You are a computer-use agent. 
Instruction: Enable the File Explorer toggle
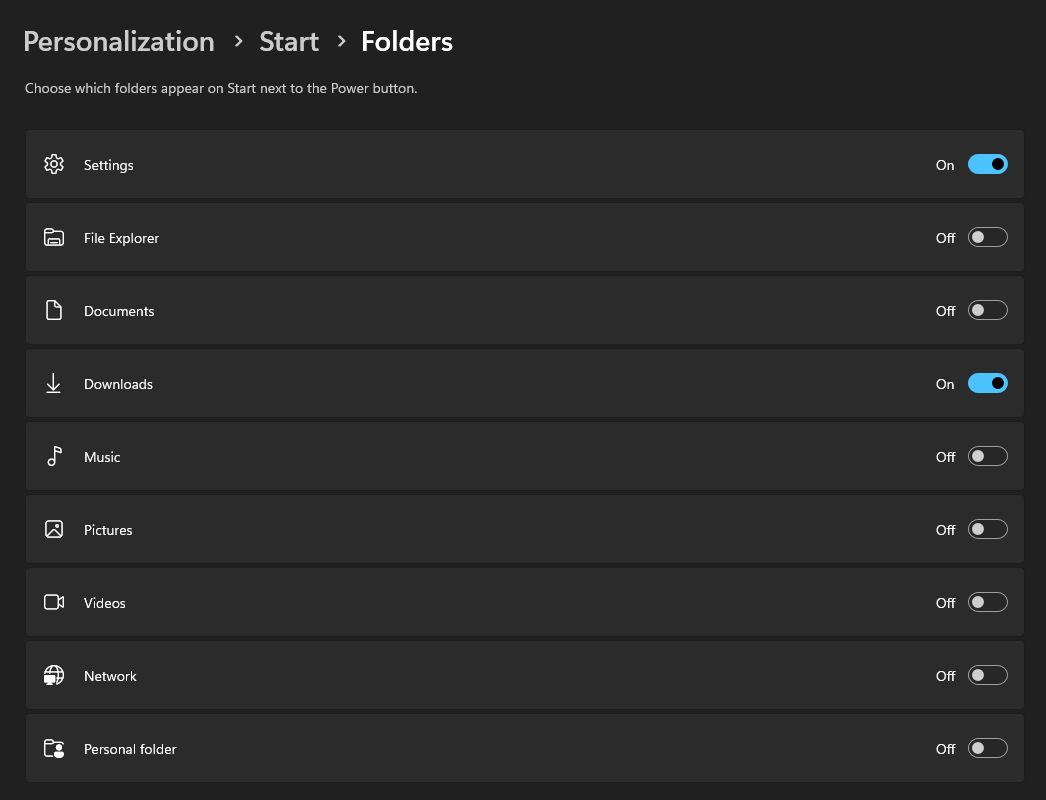pyautogui.click(x=987, y=238)
